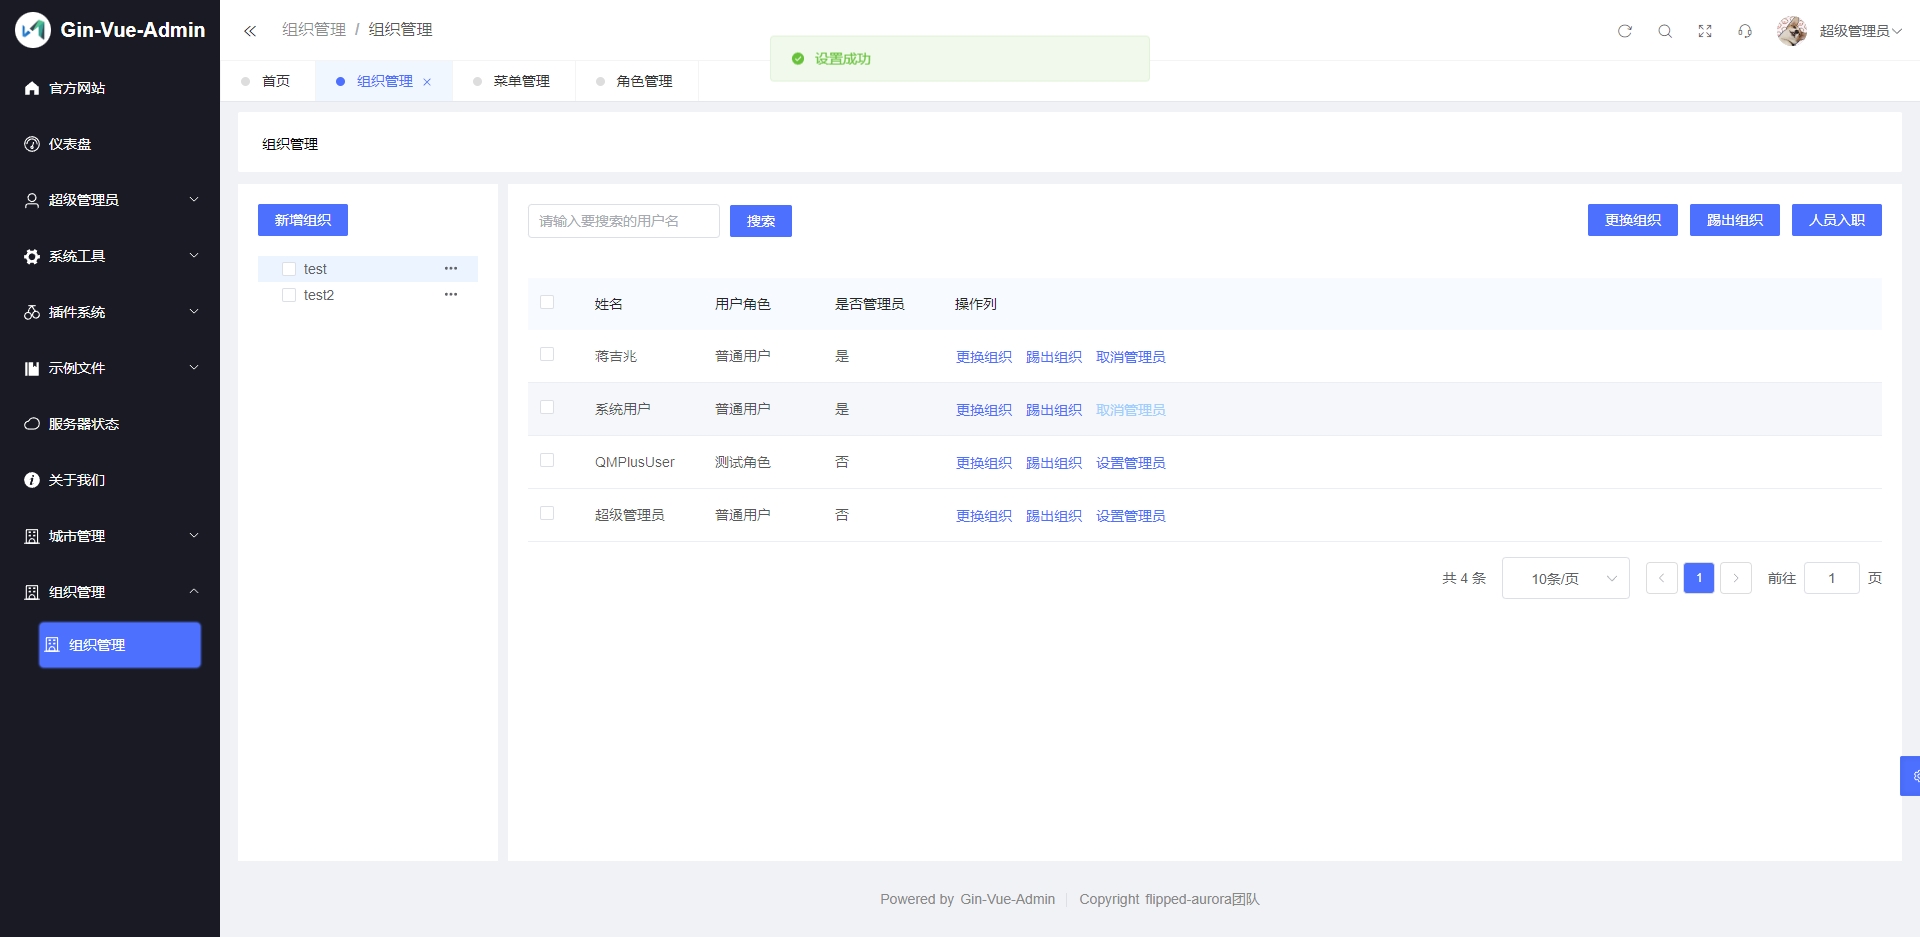Open 仪表盘 in sidebar
This screenshot has width=1920, height=937.
tap(110, 144)
